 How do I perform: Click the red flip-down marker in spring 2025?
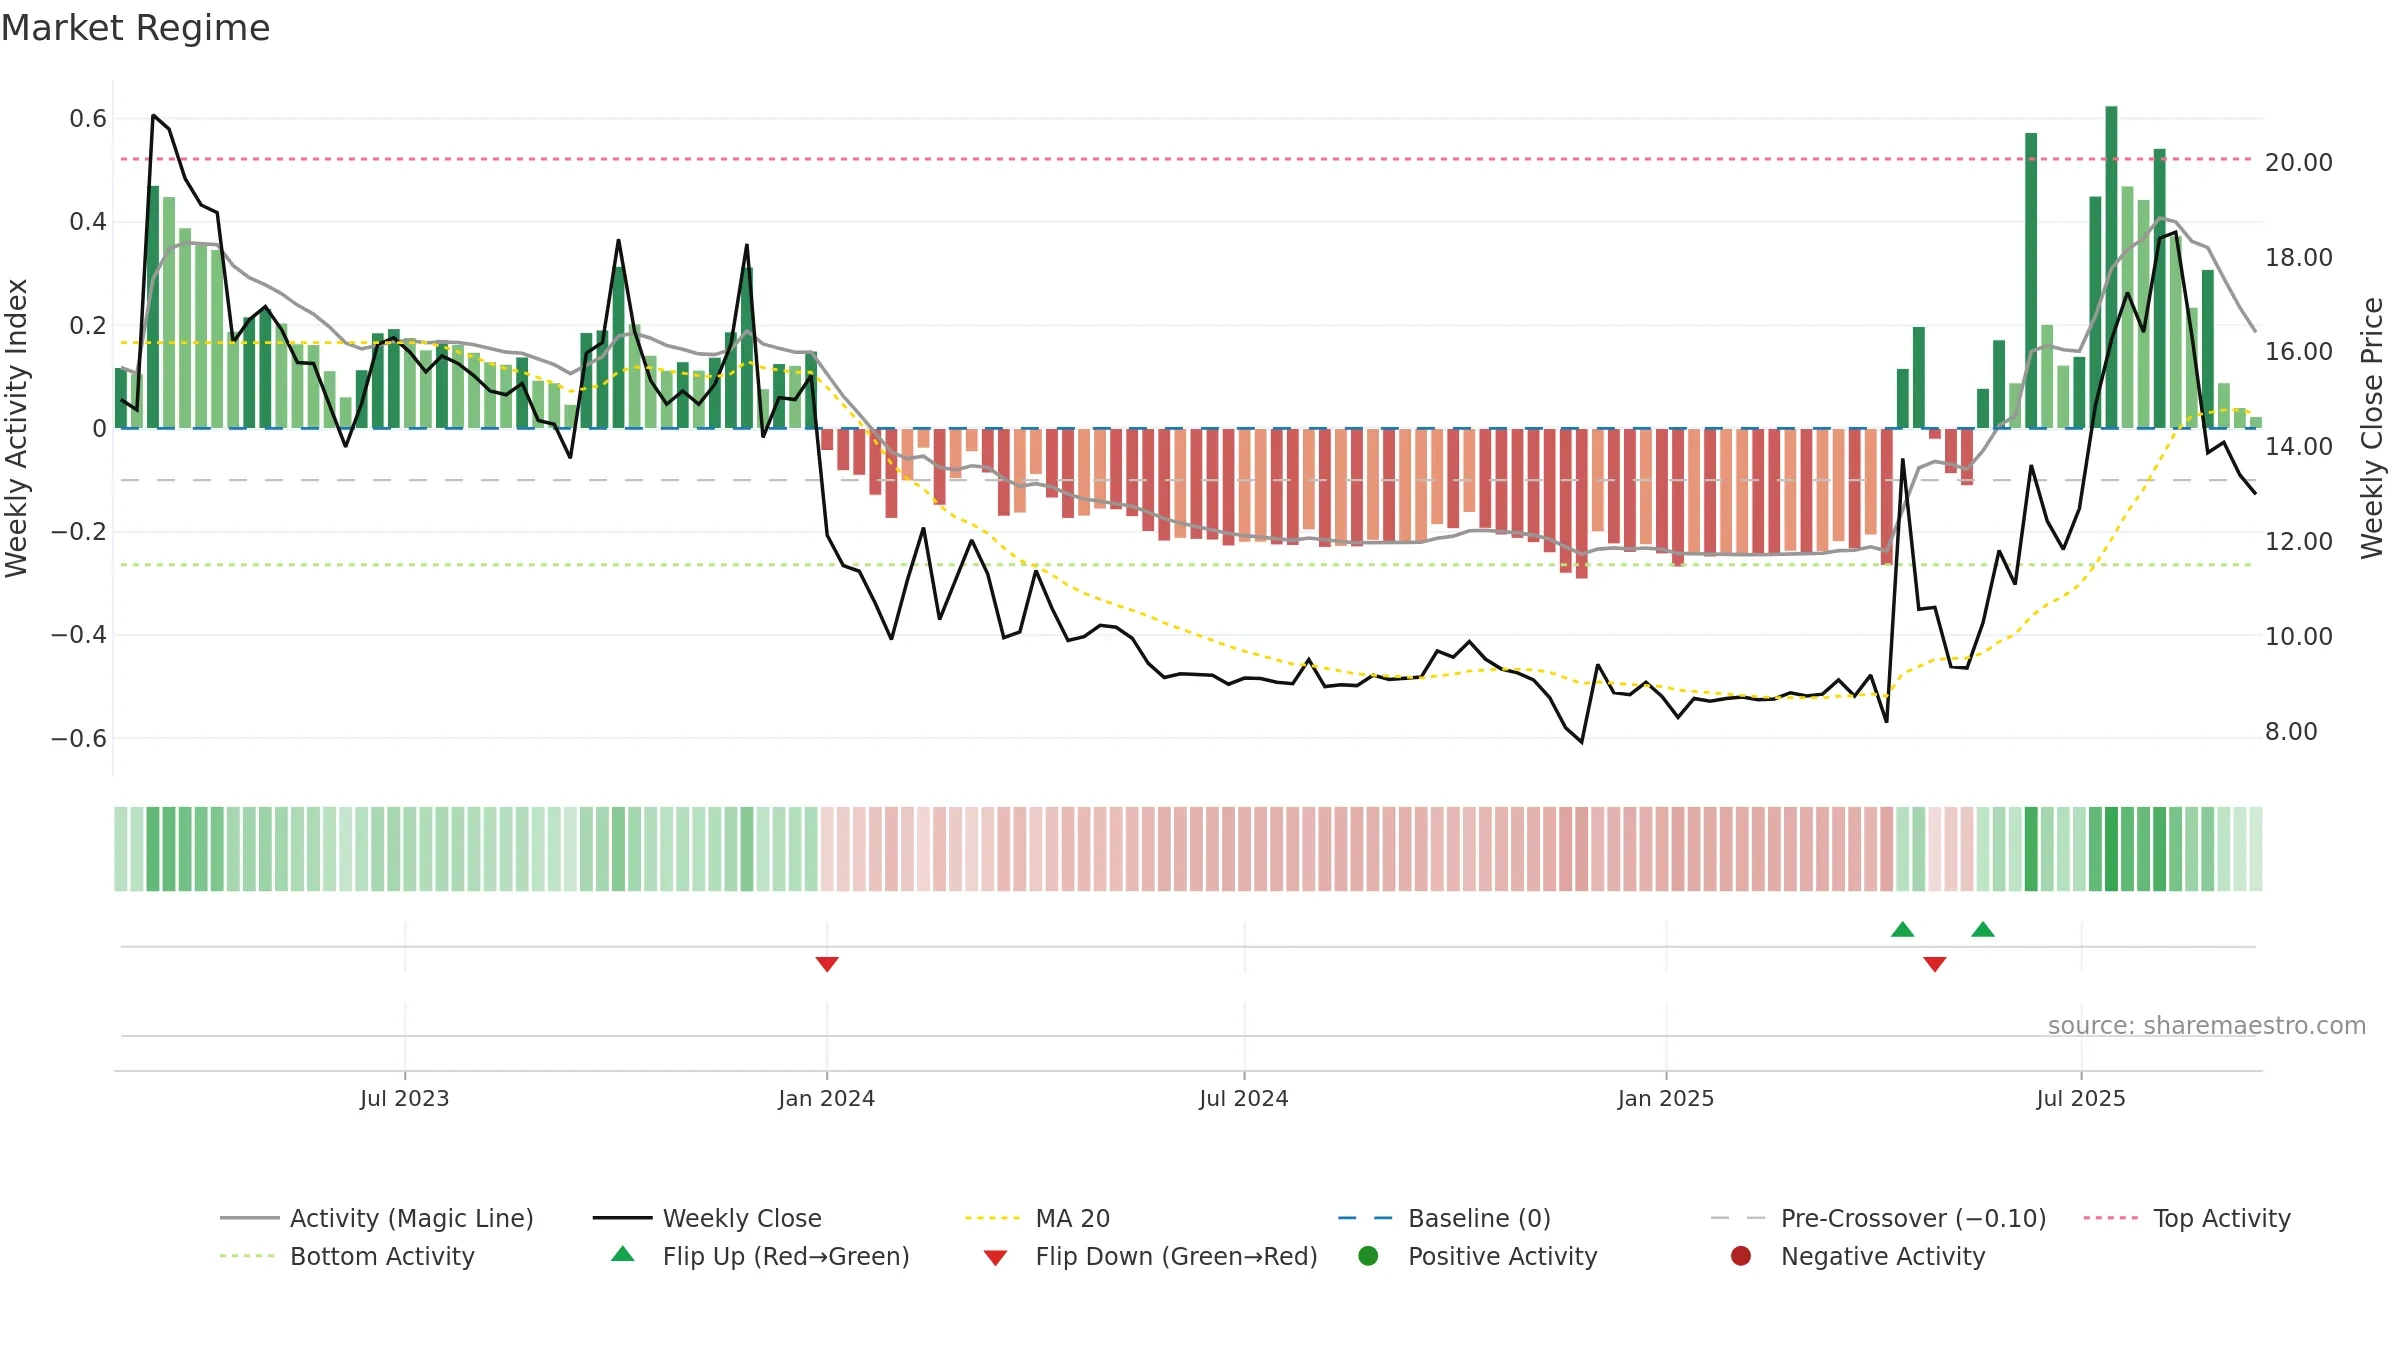point(1935,964)
